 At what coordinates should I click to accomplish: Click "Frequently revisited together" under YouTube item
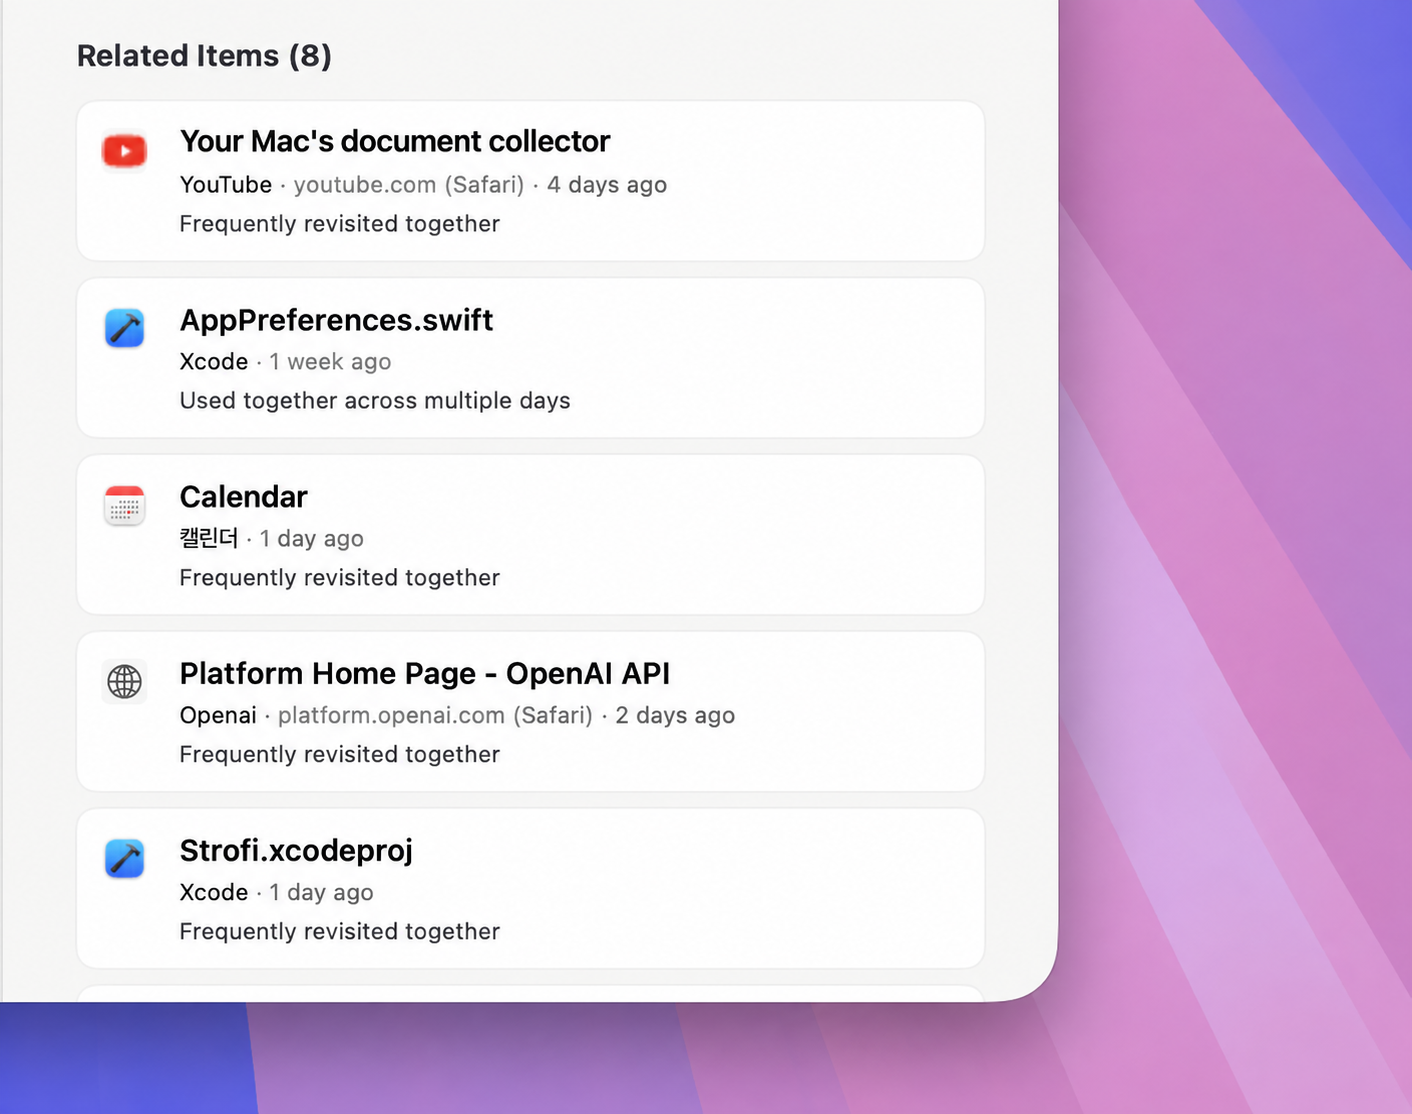340,224
